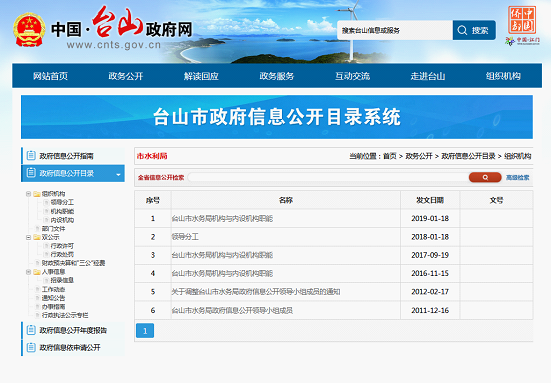Viewport: 551px width, 383px height.
Task: Collapse the 人事信息 tree folder
Action: tap(28, 272)
